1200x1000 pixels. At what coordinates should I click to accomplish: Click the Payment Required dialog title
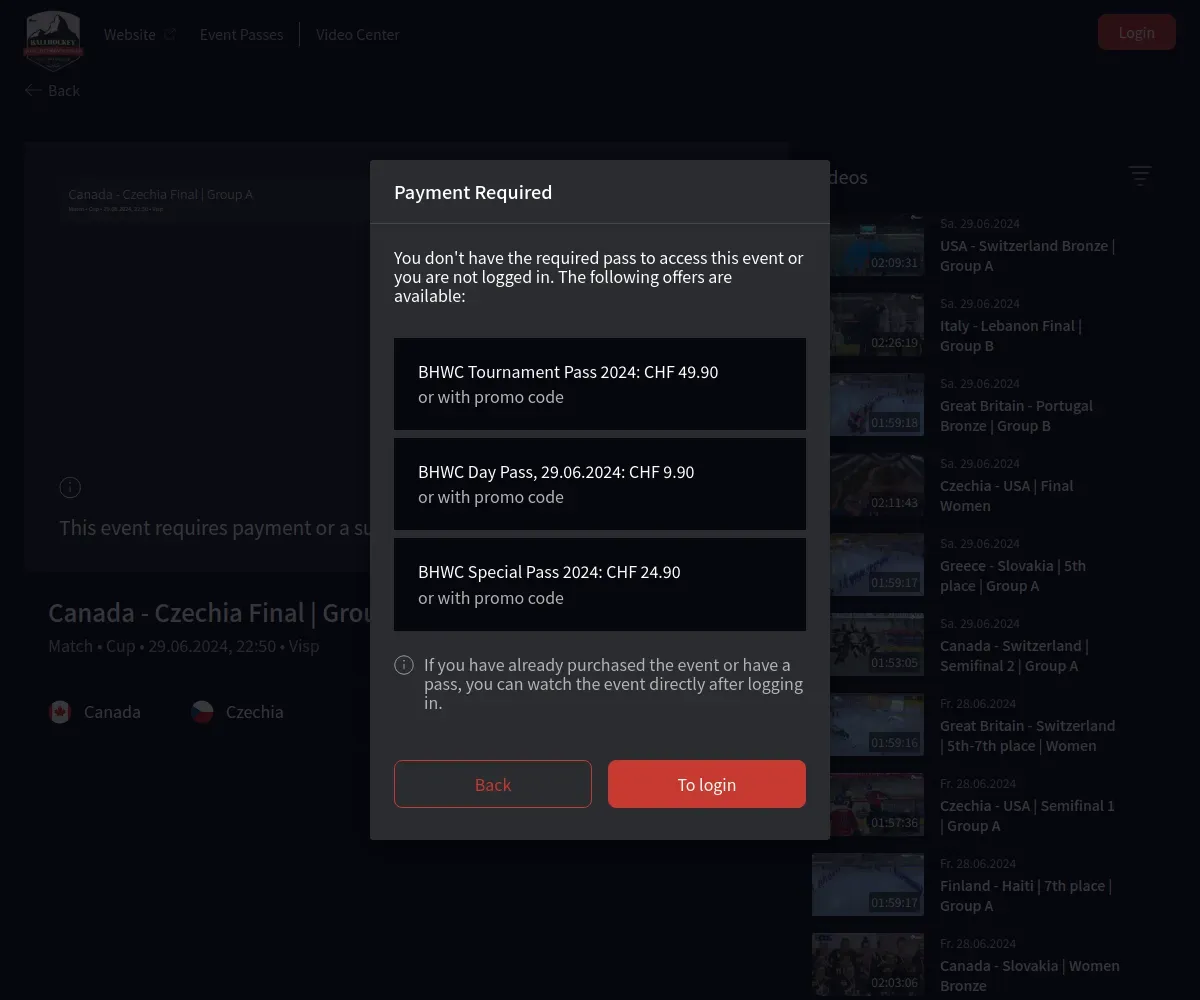pos(473,192)
